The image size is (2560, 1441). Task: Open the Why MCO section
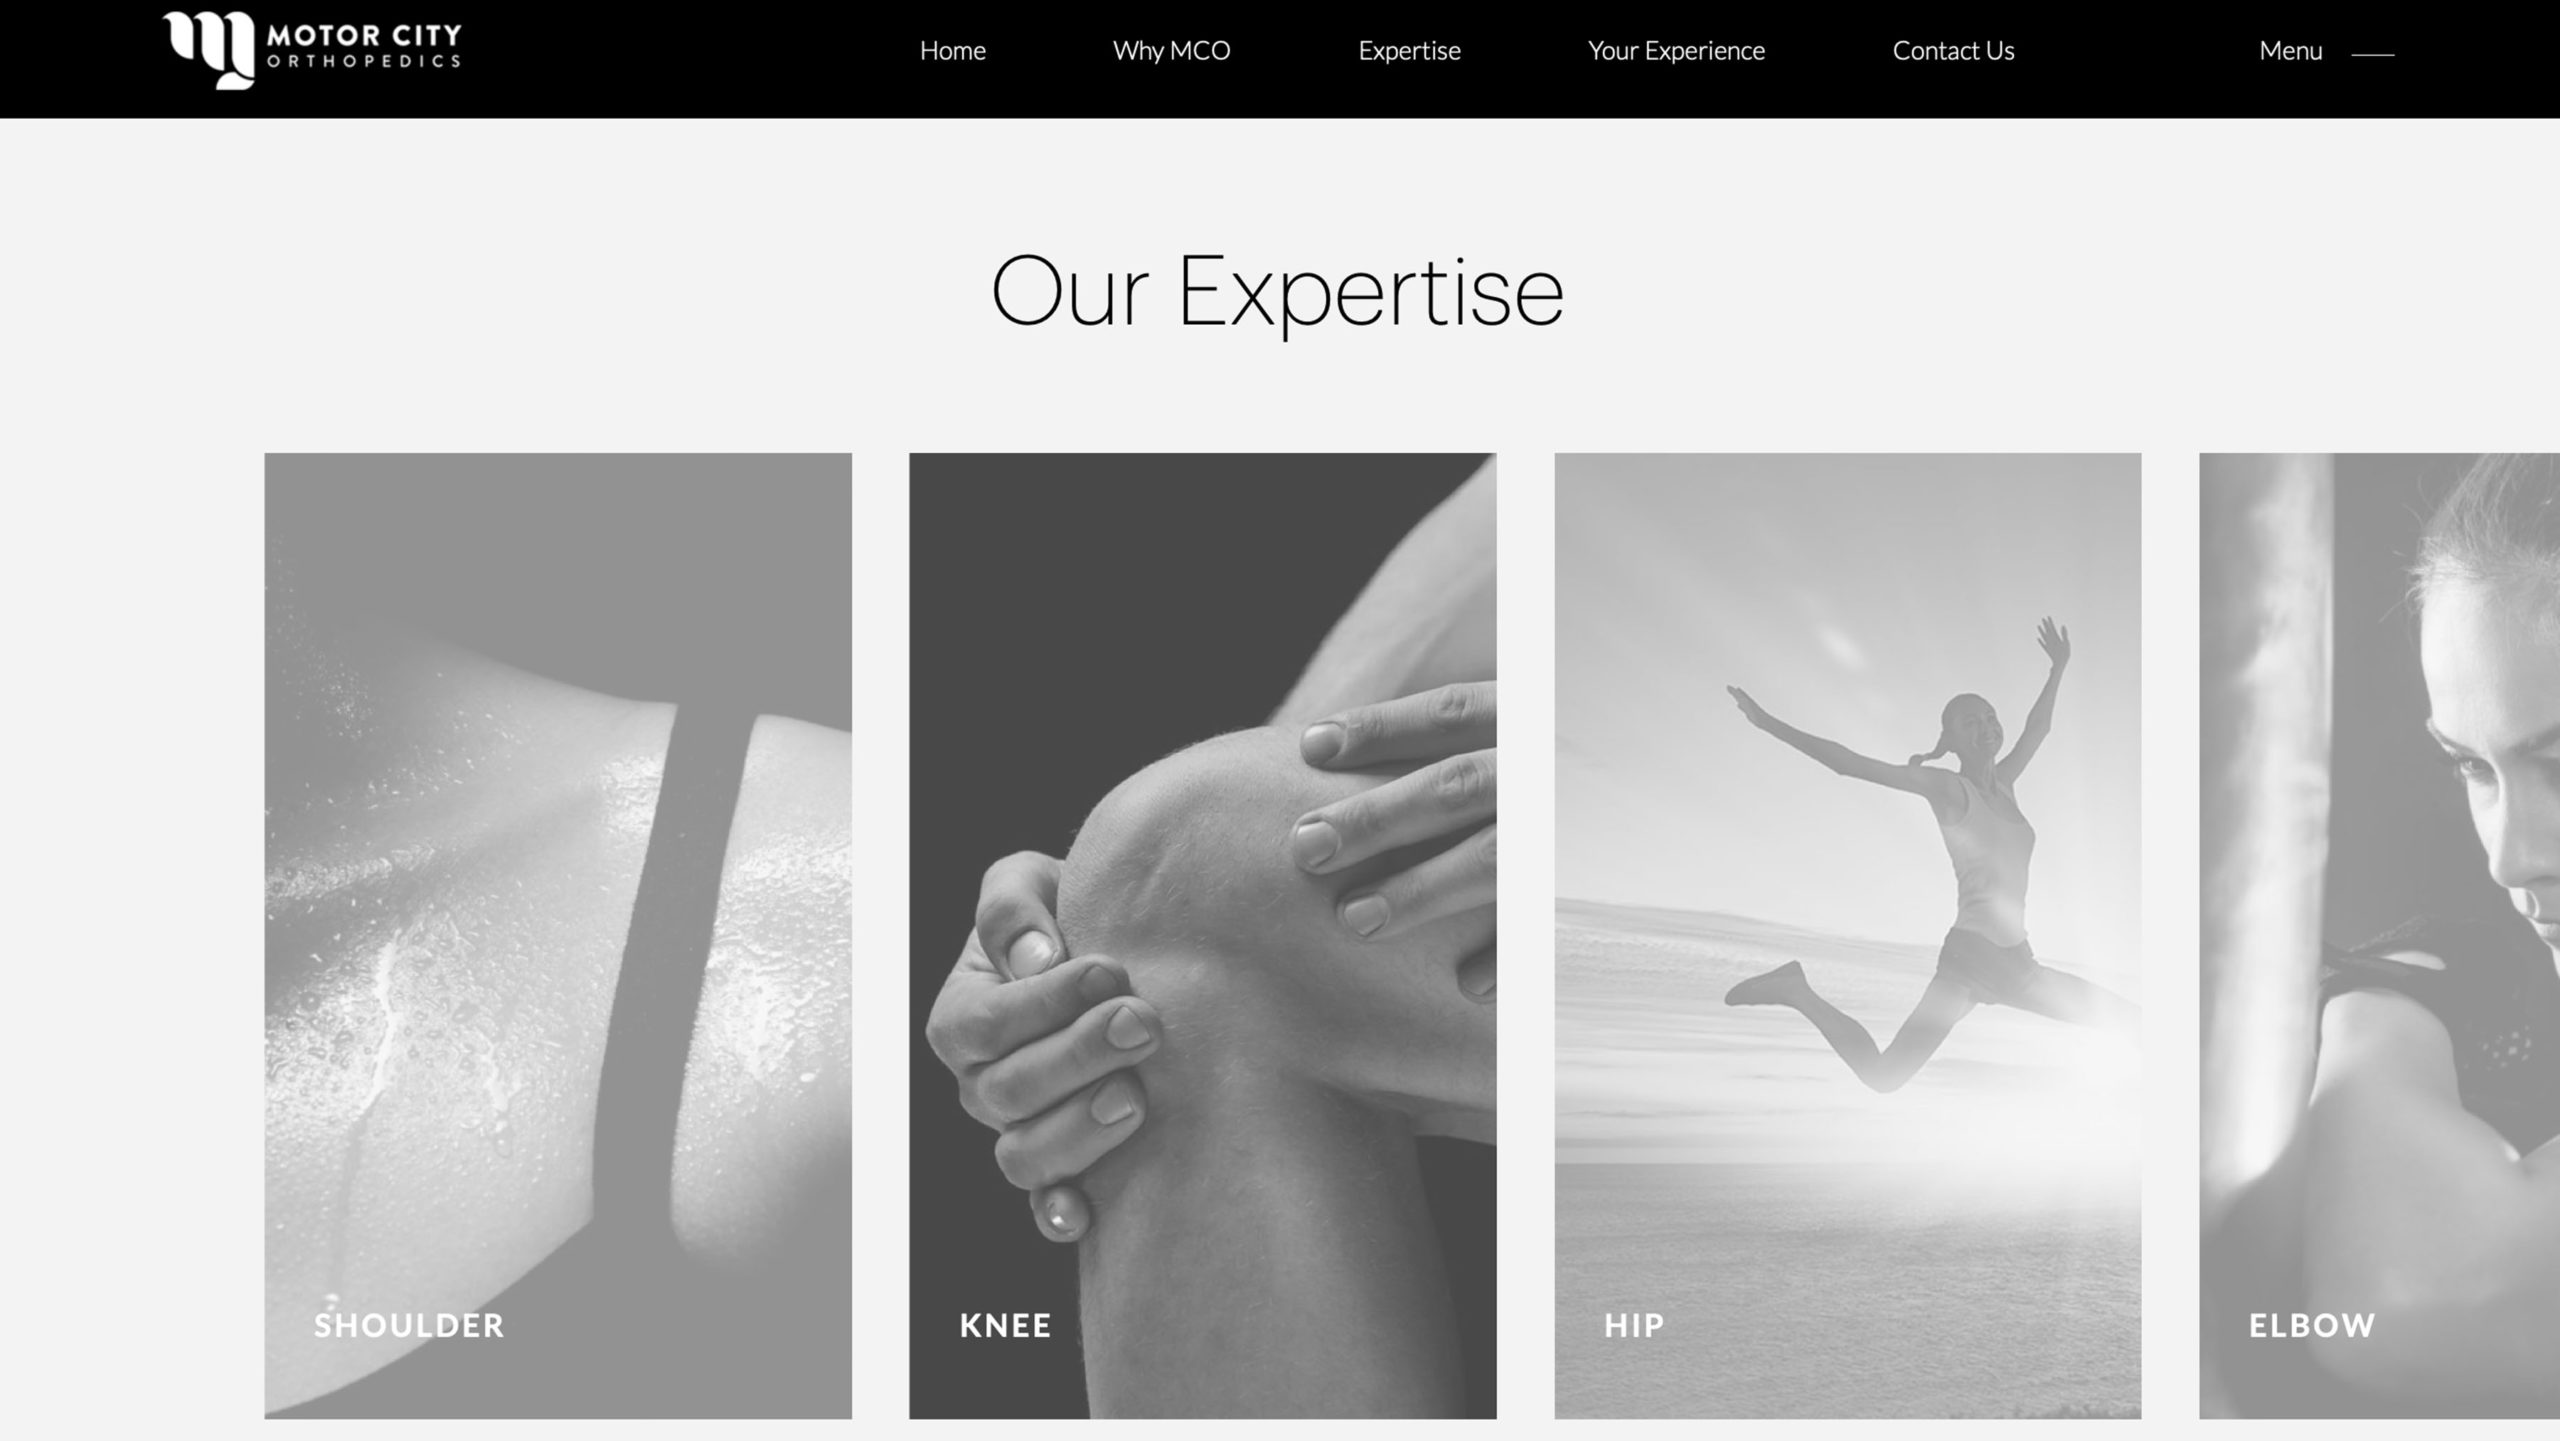coord(1171,51)
